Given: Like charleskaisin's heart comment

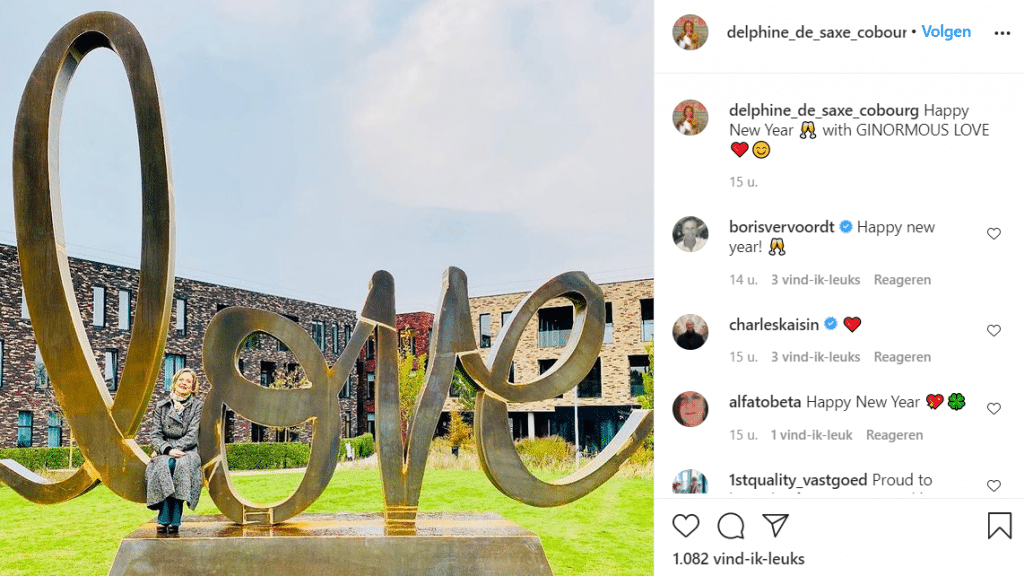Looking at the screenshot, I should click(x=993, y=331).
